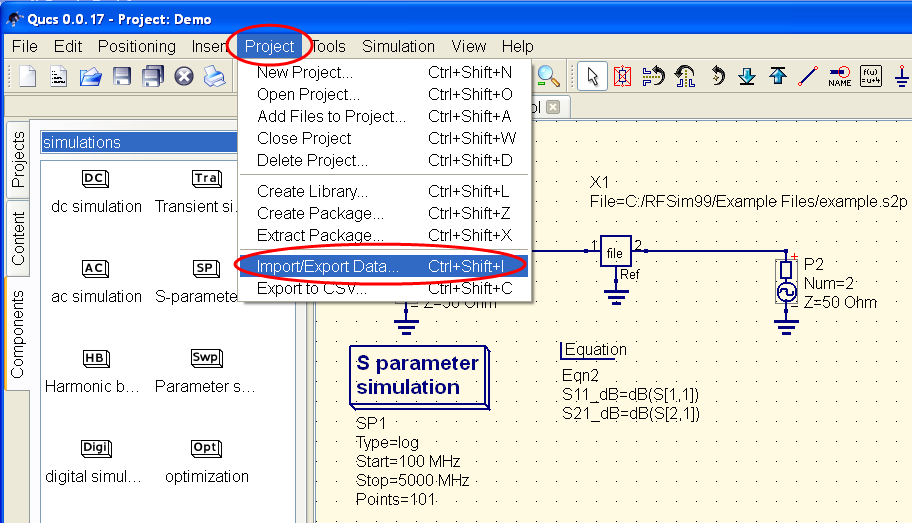This screenshot has height=523, width=912.
Task: Open the Simulation menu
Action: 398,46
